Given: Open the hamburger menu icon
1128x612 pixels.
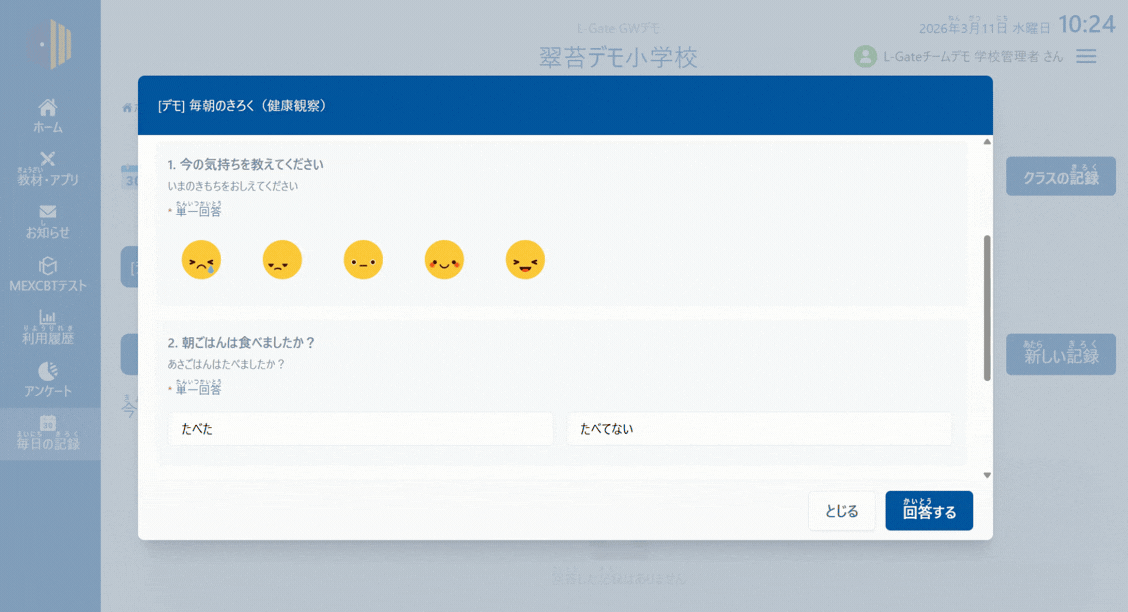Looking at the screenshot, I should coord(1086,57).
